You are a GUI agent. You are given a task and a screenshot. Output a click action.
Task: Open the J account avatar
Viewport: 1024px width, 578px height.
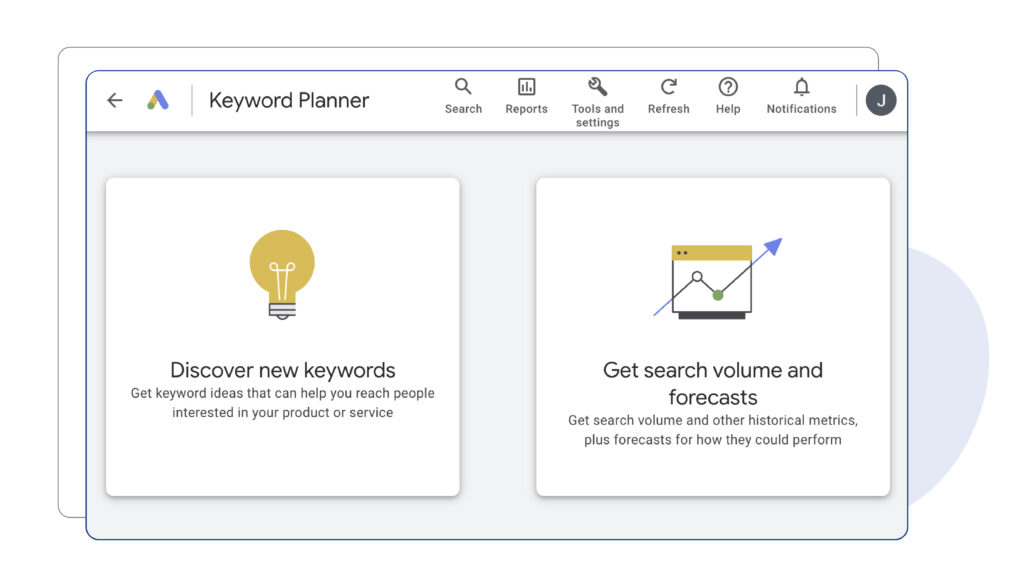point(881,100)
